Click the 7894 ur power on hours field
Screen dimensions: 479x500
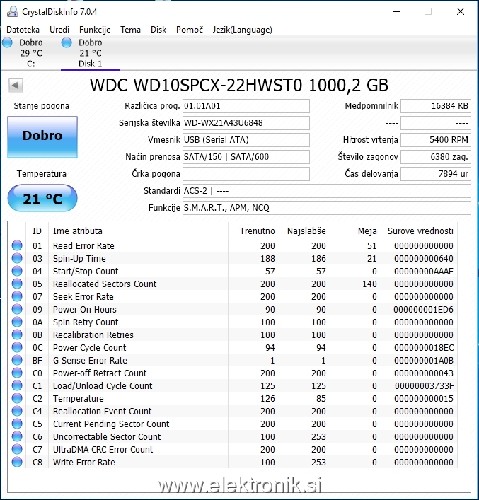click(435, 174)
